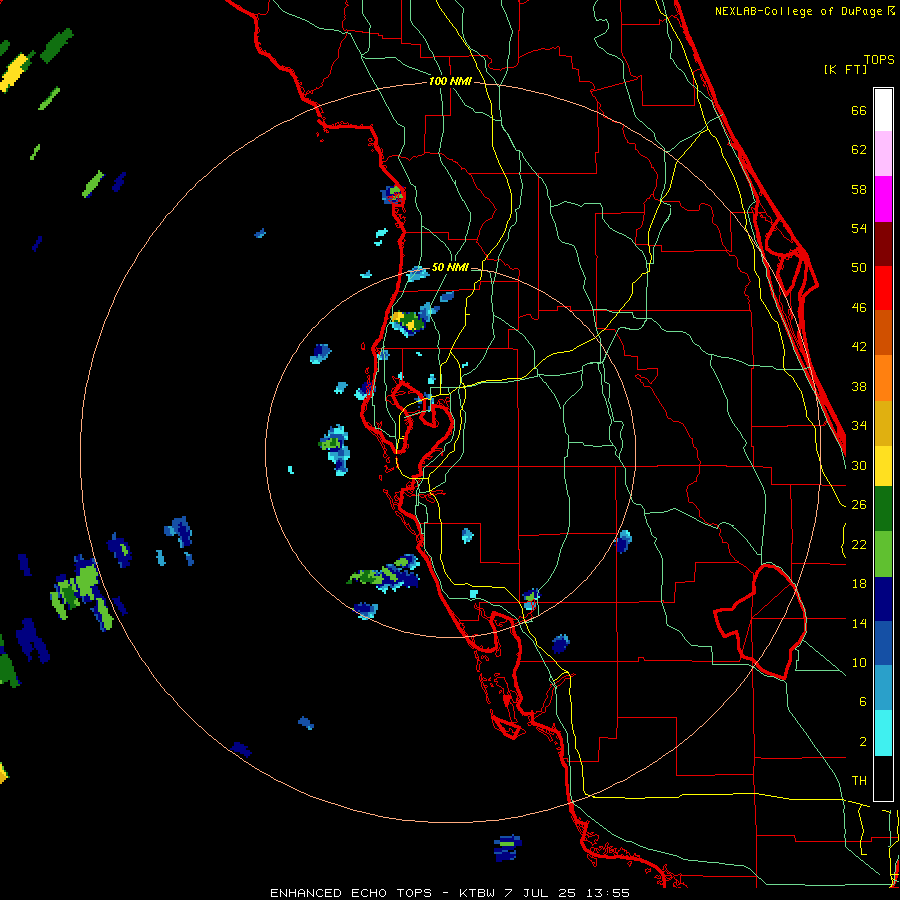
Task: Click the legend value 34
Action: click(x=859, y=426)
